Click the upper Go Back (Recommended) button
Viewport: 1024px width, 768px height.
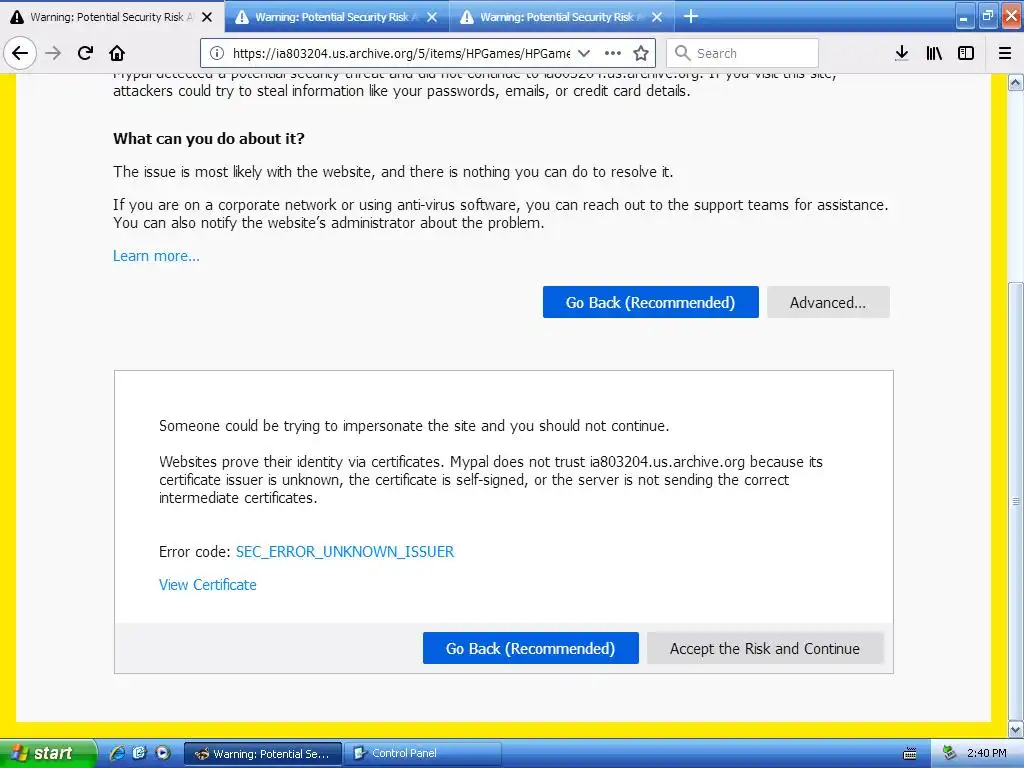point(650,302)
